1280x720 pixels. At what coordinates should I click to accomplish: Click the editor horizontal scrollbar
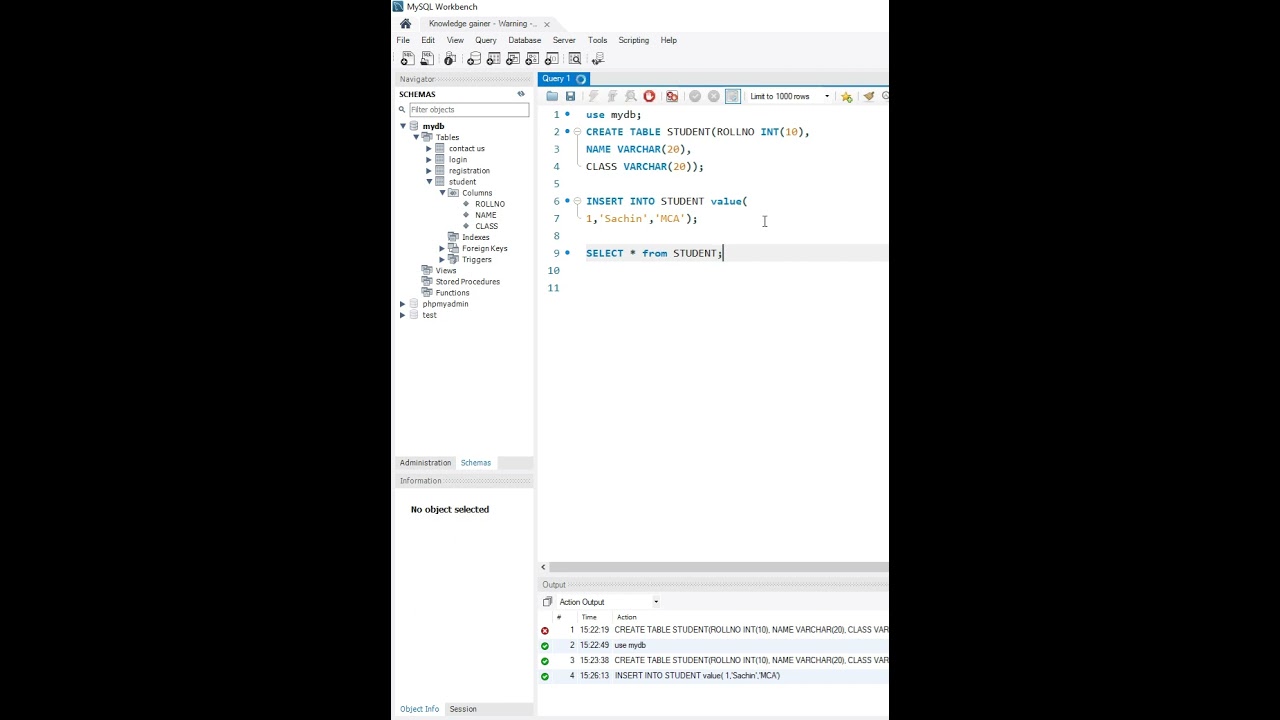(718, 567)
